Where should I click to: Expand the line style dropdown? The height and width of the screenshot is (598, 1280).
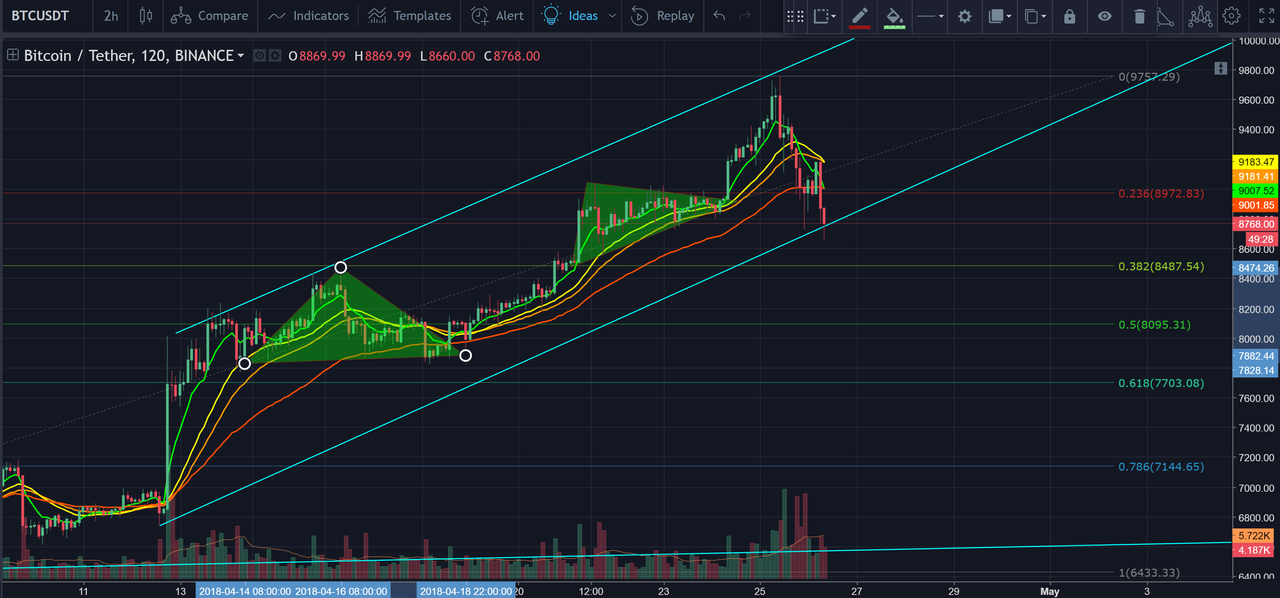pyautogui.click(x=931, y=16)
